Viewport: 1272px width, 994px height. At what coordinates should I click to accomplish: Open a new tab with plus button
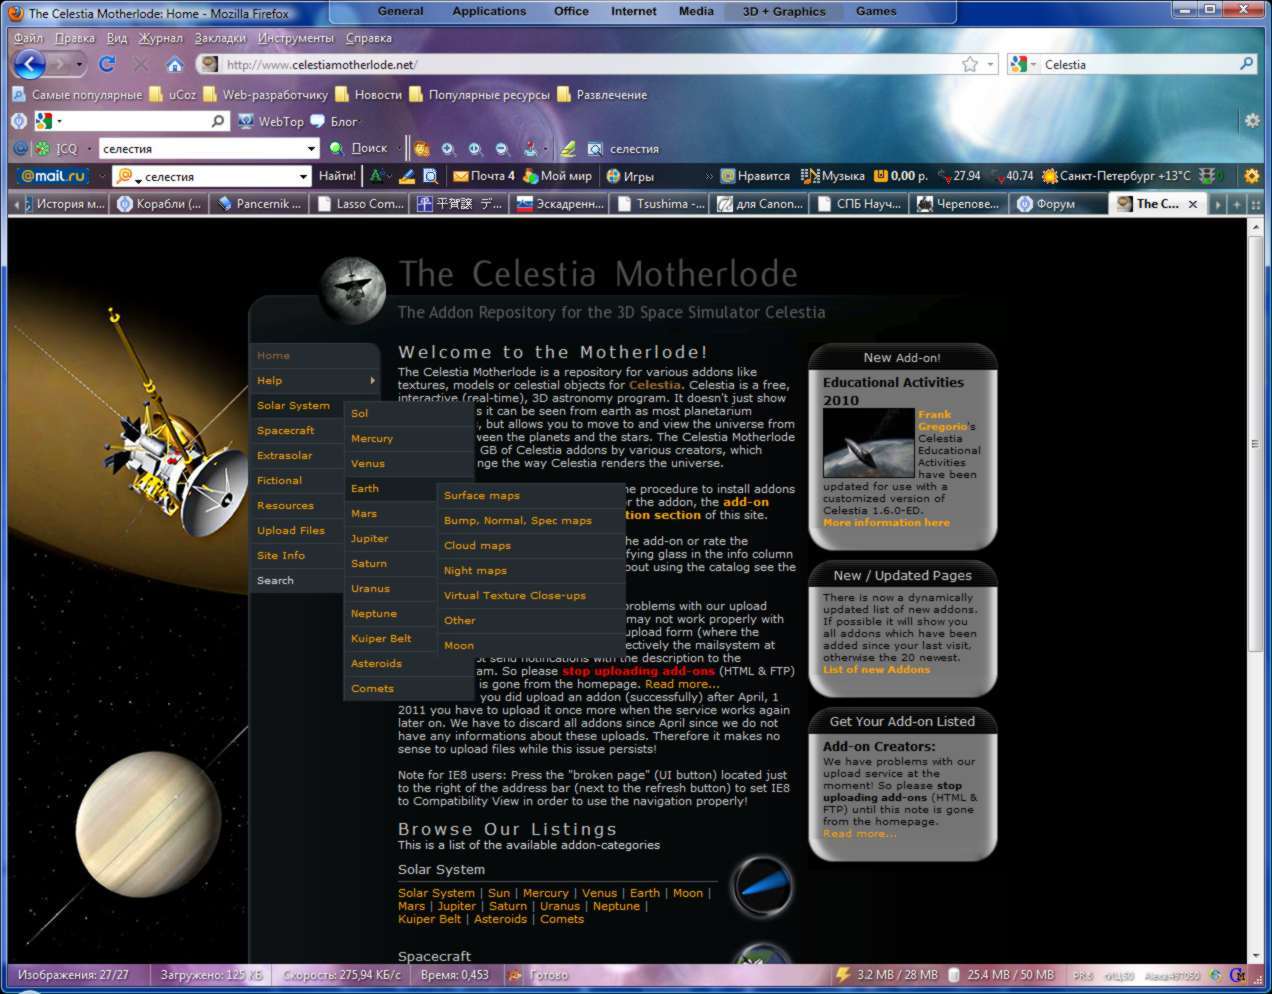(x=1237, y=204)
